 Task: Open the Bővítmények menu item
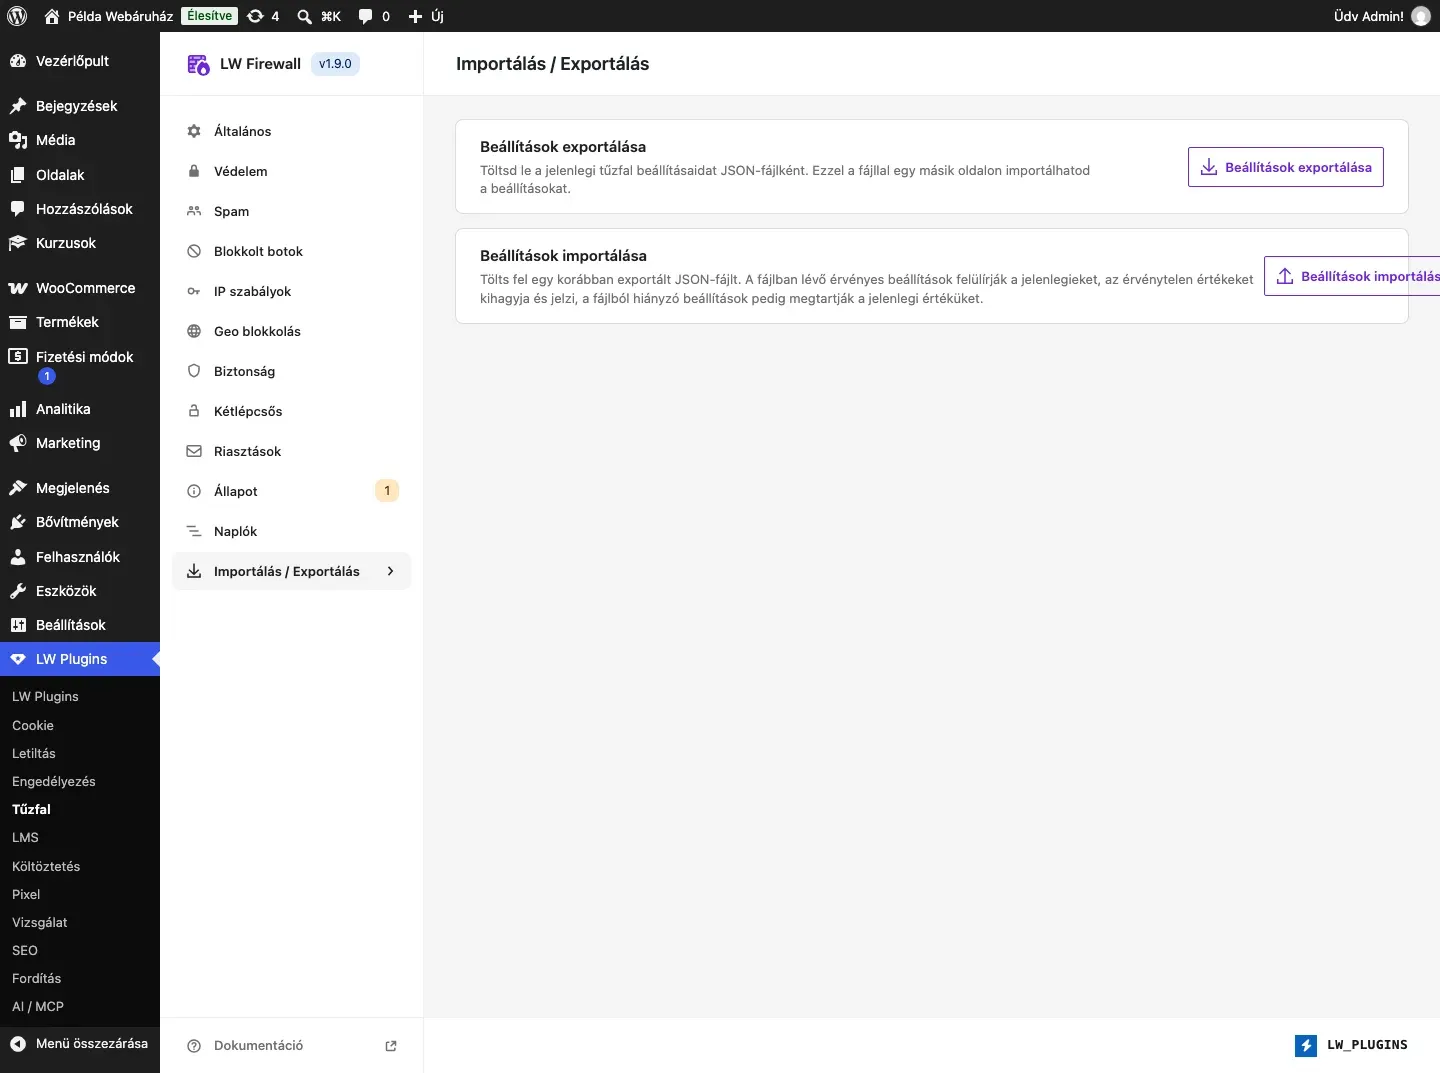tap(80, 522)
